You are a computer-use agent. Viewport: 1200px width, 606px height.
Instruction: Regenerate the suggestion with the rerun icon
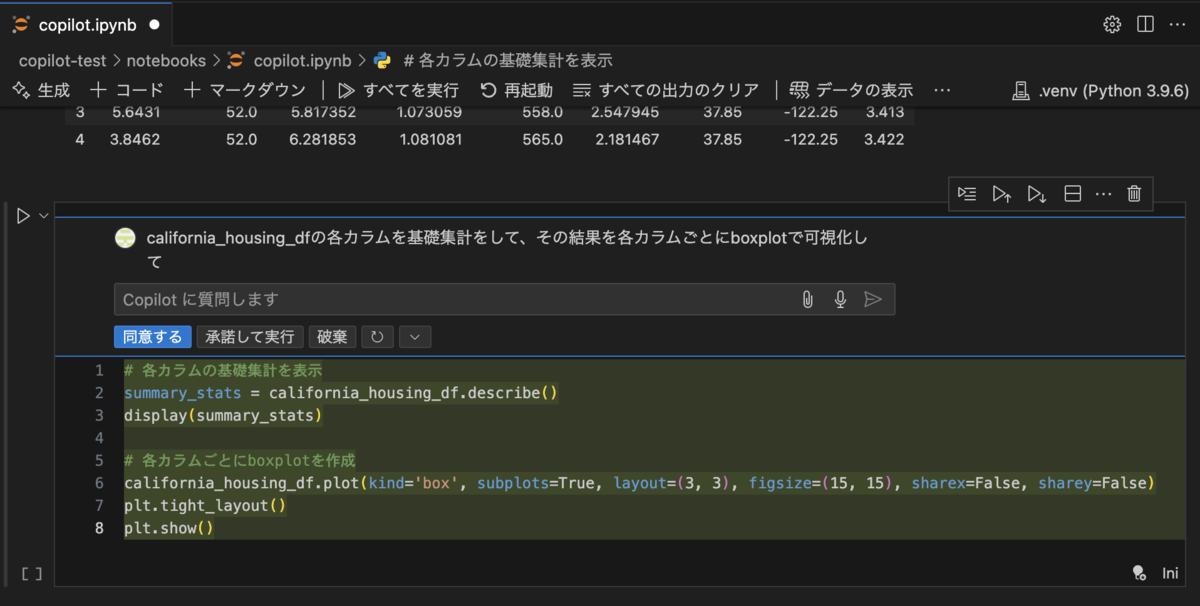pos(377,337)
